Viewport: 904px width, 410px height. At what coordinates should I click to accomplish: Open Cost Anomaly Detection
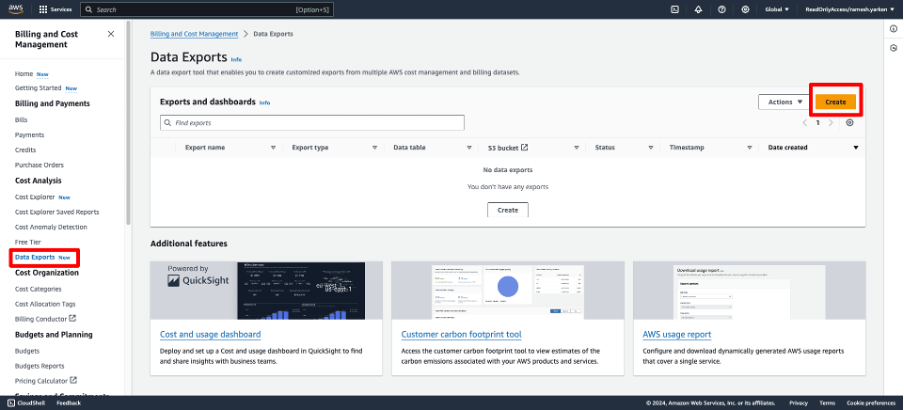tap(51, 227)
